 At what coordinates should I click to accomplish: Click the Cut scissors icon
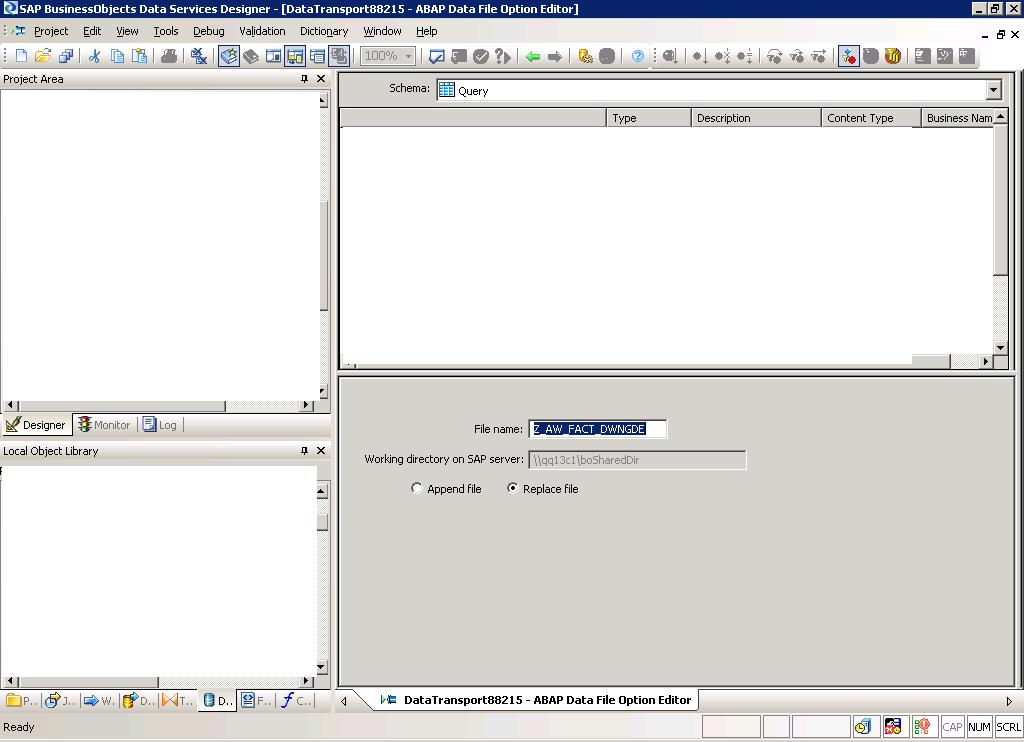[95, 56]
